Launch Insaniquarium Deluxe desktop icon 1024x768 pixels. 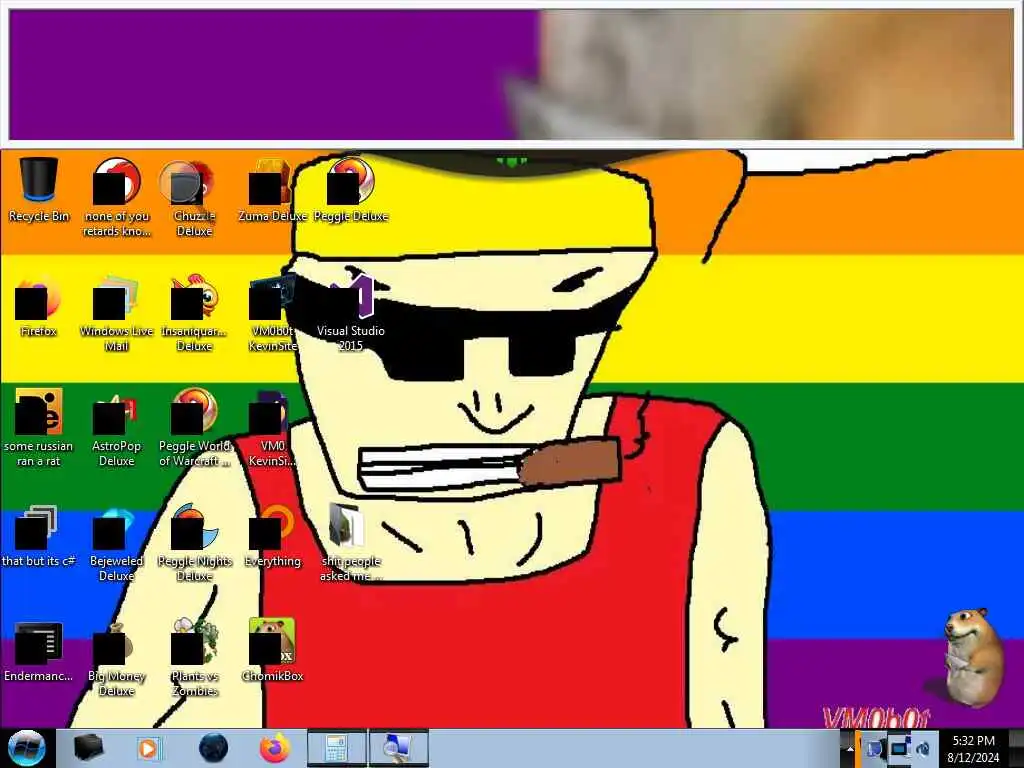click(x=194, y=313)
